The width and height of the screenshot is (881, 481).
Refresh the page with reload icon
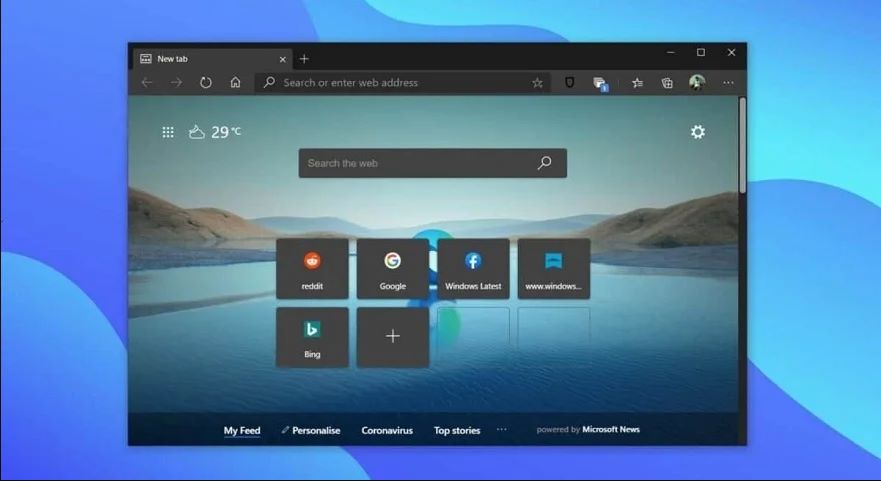[206, 83]
